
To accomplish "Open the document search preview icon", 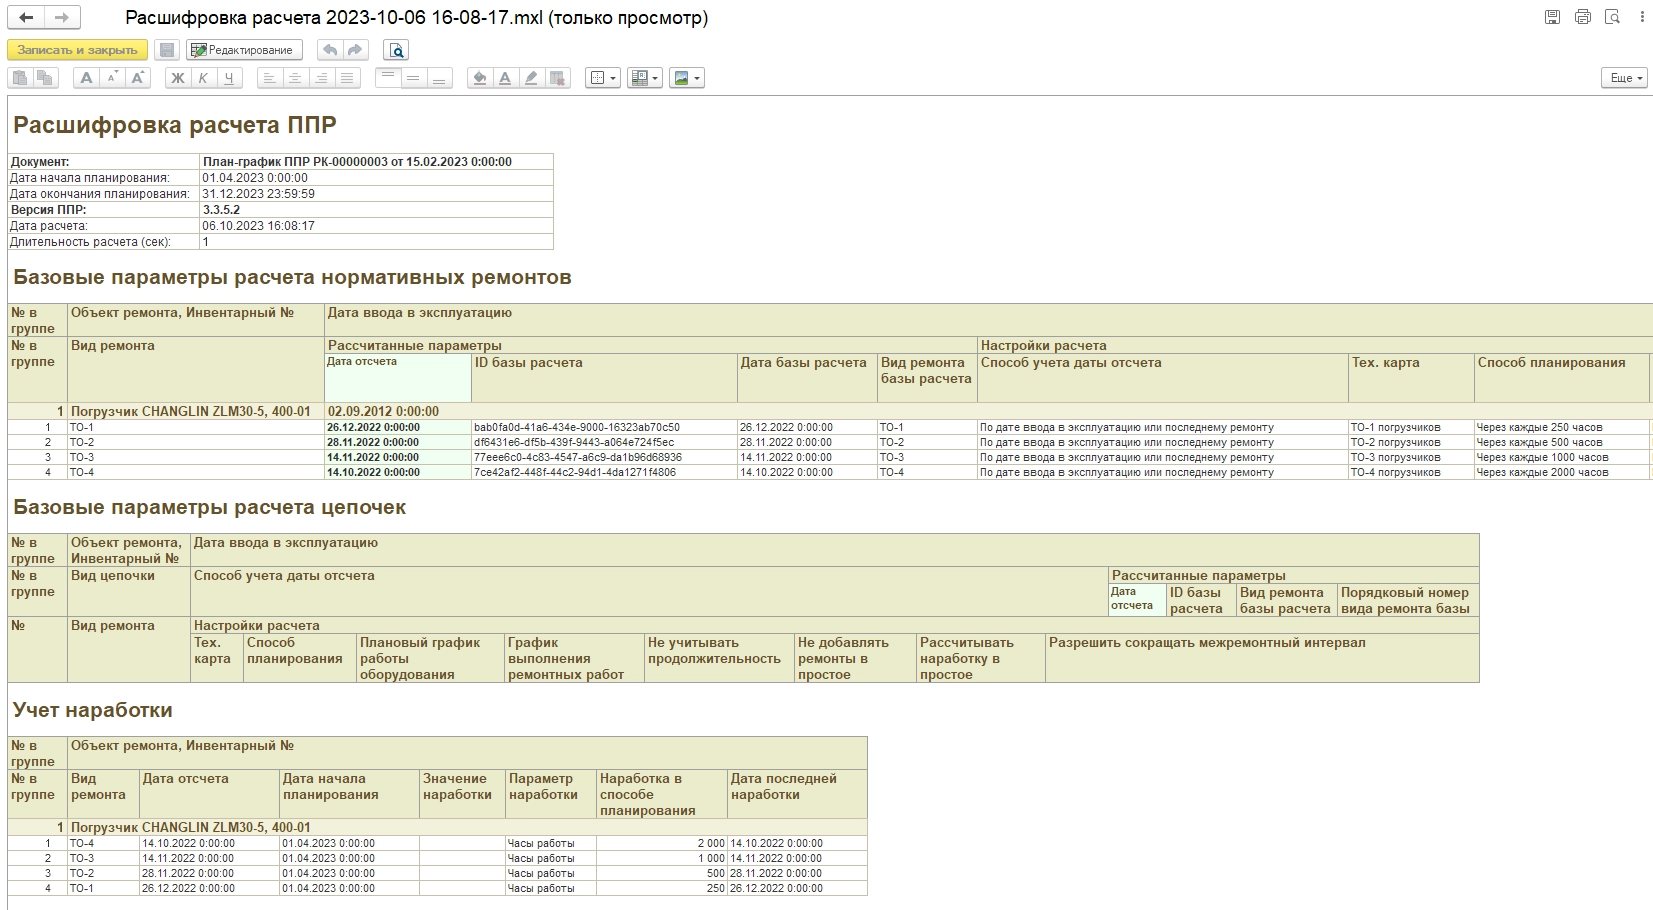I will [x=396, y=50].
